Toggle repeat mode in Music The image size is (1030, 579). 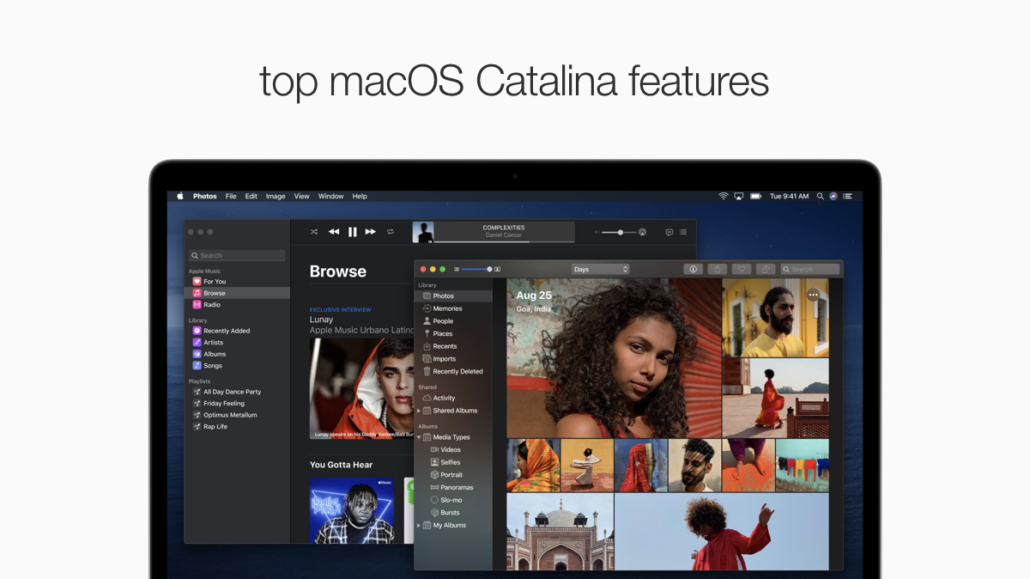pyautogui.click(x=390, y=232)
